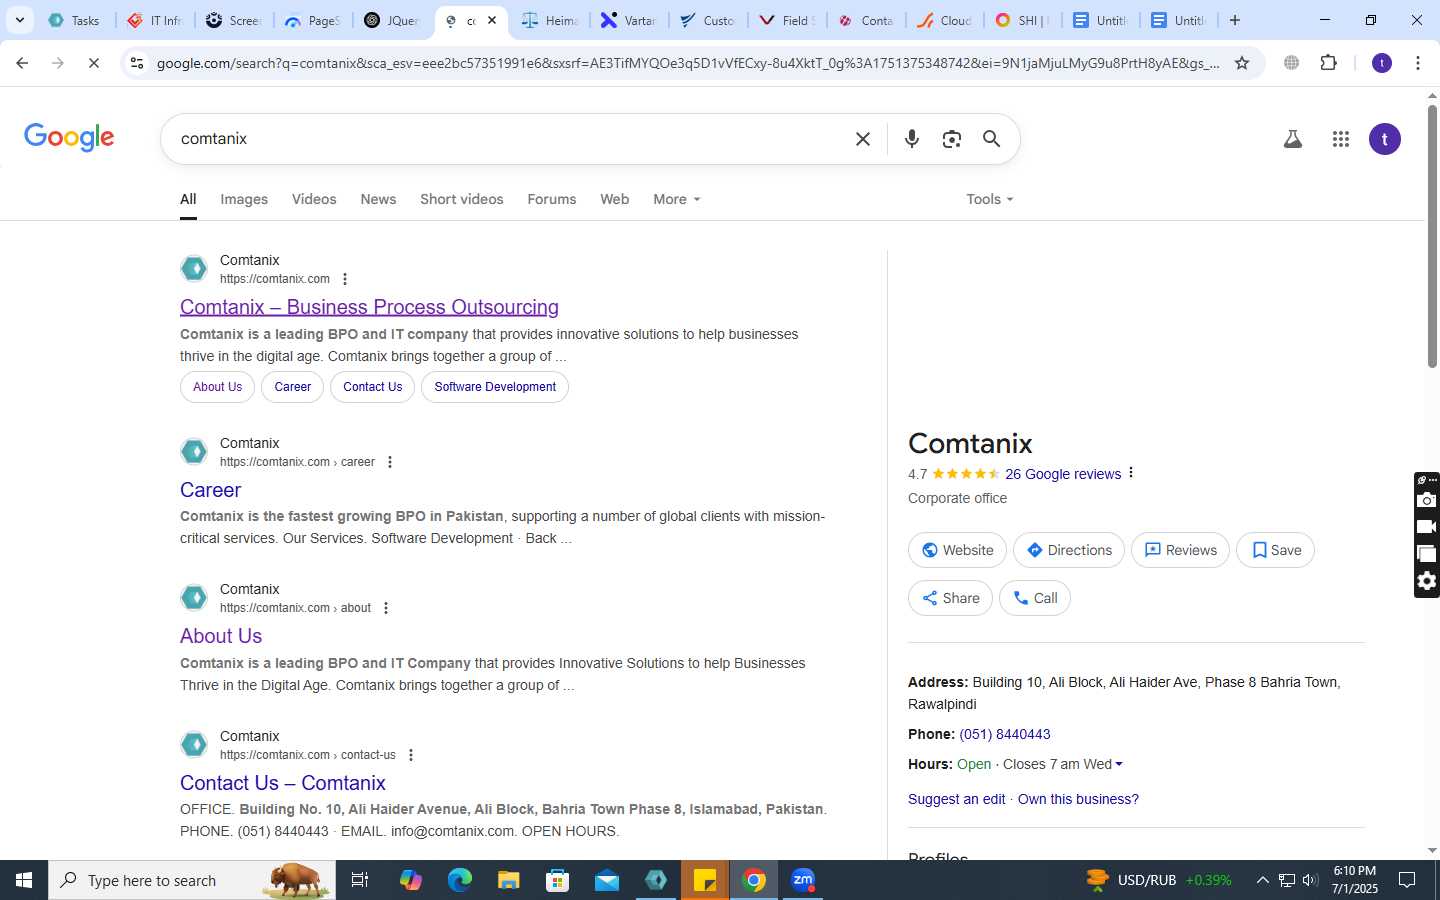
Task: Clear the search box with the X icon
Action: (x=863, y=139)
